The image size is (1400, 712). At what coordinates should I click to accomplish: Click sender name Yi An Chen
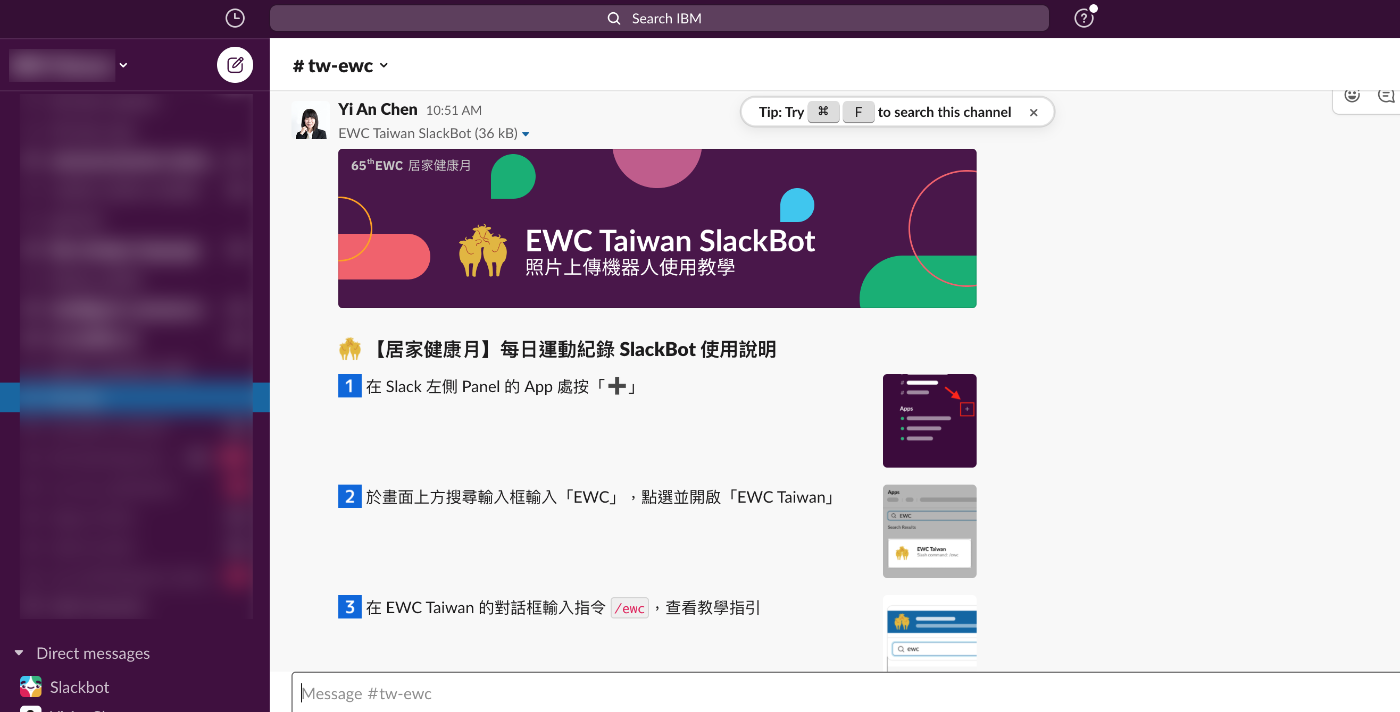click(x=378, y=110)
